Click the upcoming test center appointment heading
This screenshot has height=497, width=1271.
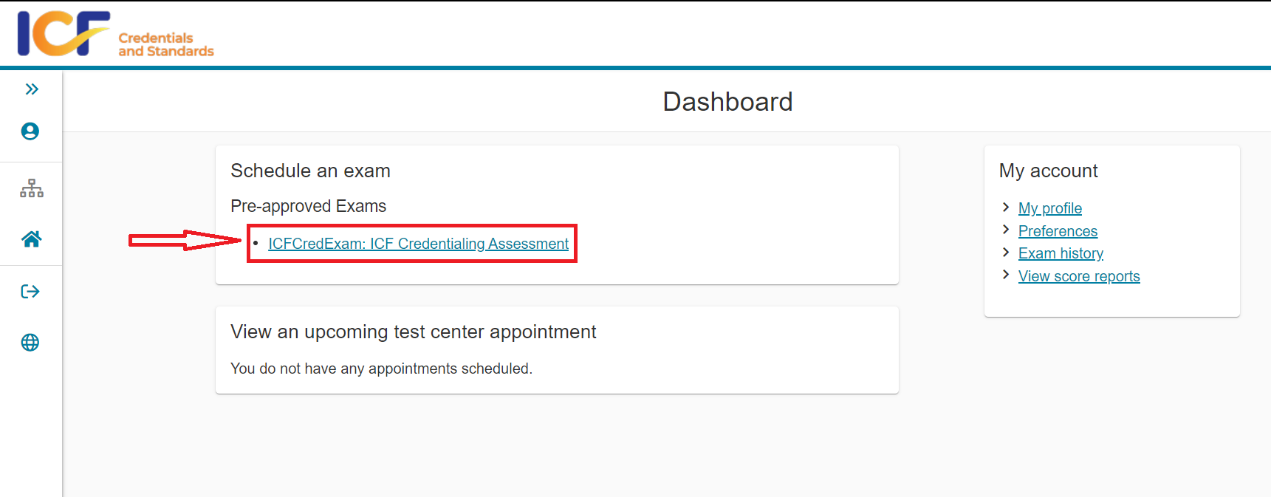[413, 332]
